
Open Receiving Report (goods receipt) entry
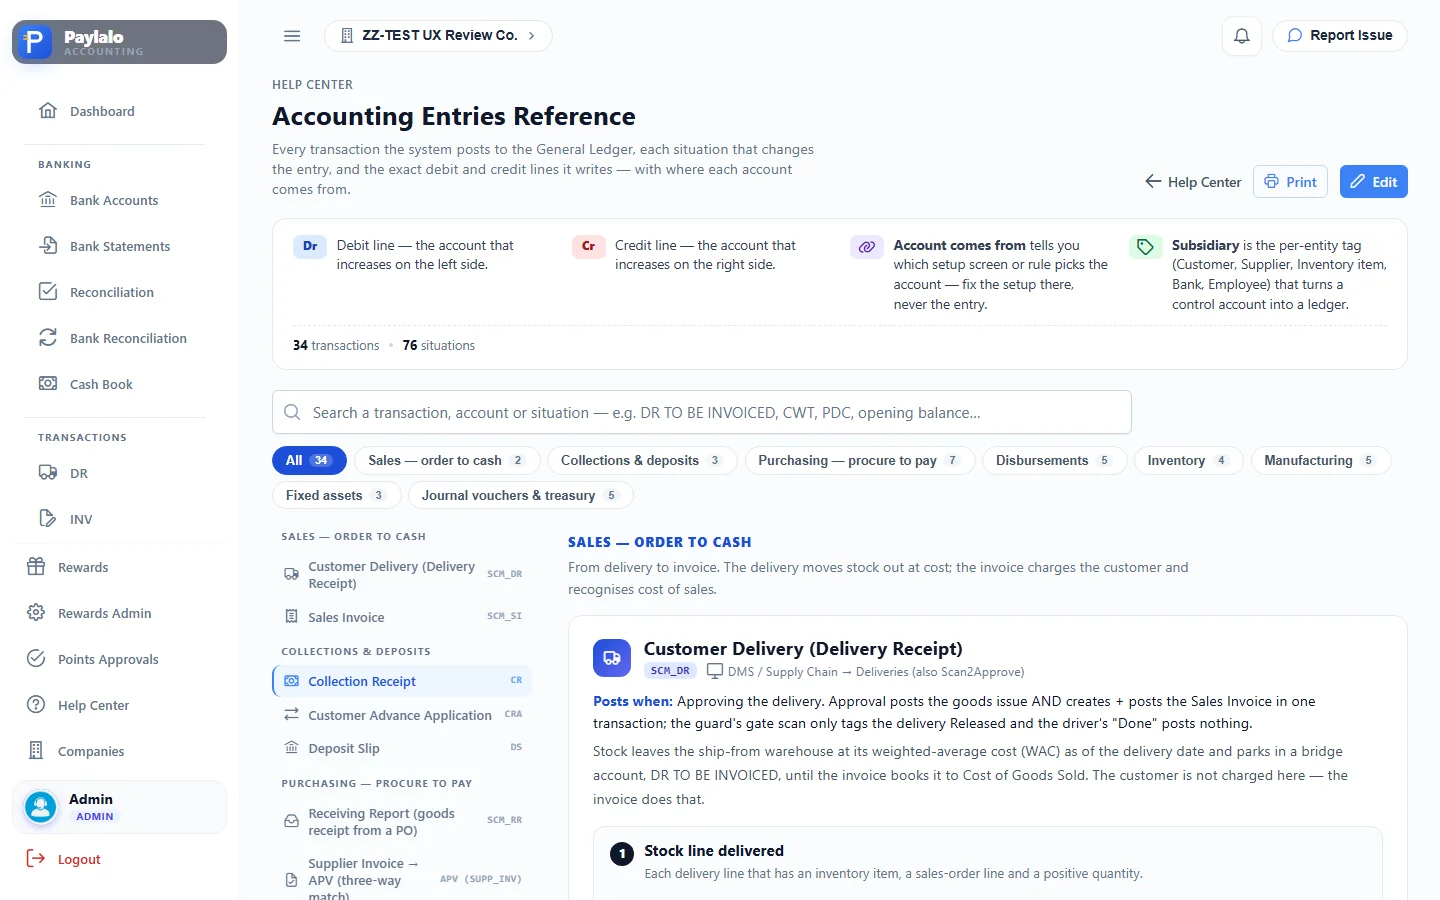tap(402, 822)
